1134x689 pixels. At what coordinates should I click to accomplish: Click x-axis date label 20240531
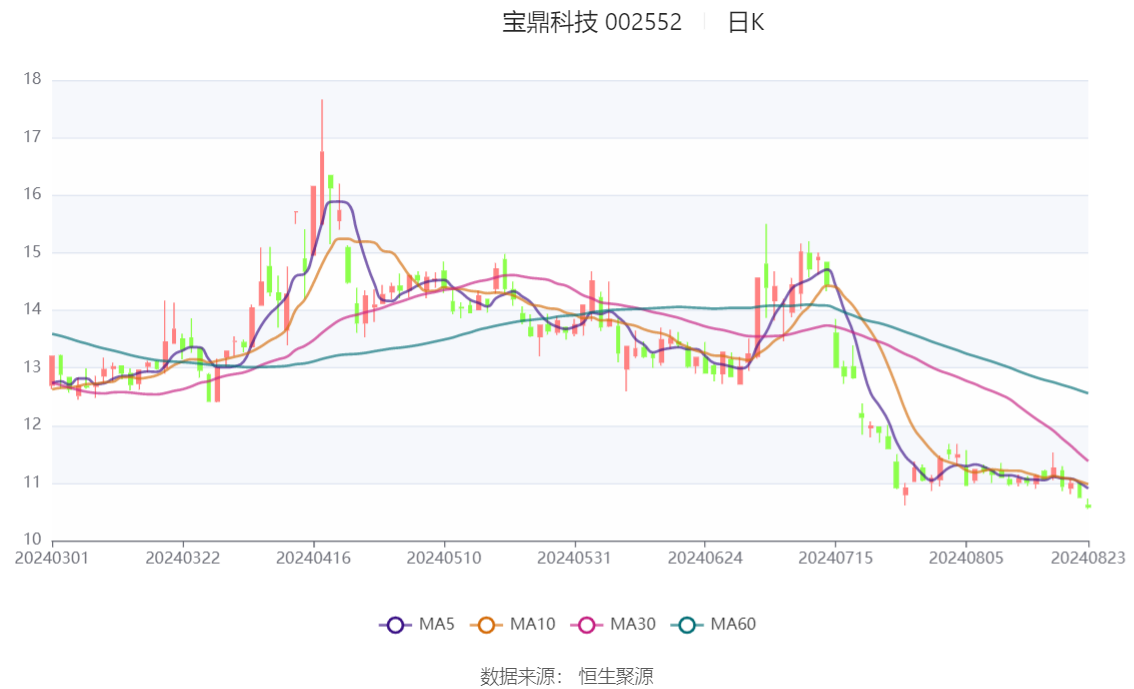click(574, 558)
